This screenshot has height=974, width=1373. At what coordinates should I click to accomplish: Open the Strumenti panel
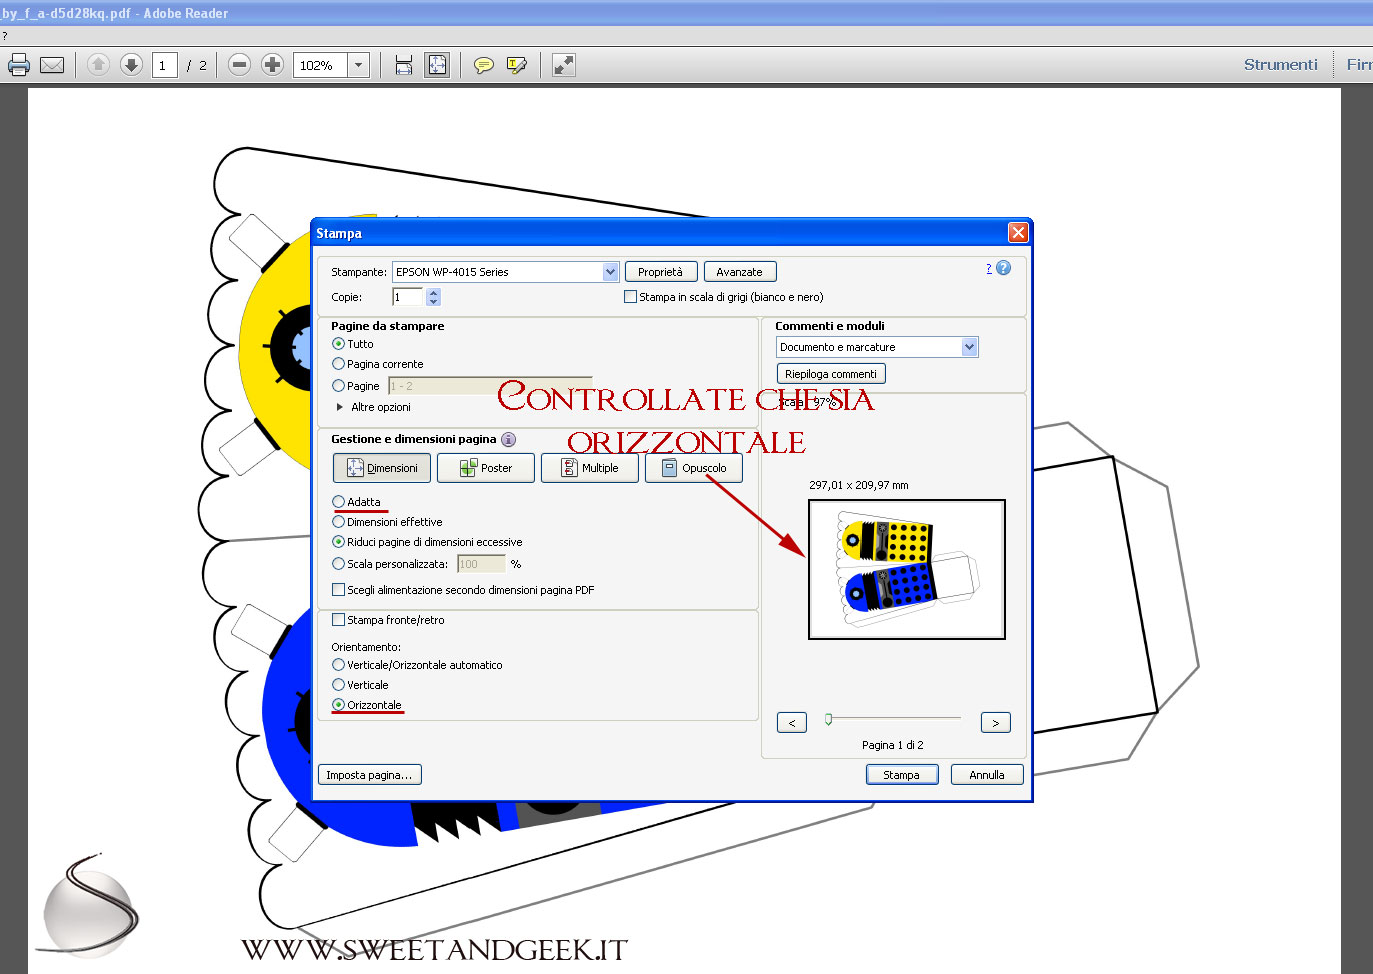1280,65
